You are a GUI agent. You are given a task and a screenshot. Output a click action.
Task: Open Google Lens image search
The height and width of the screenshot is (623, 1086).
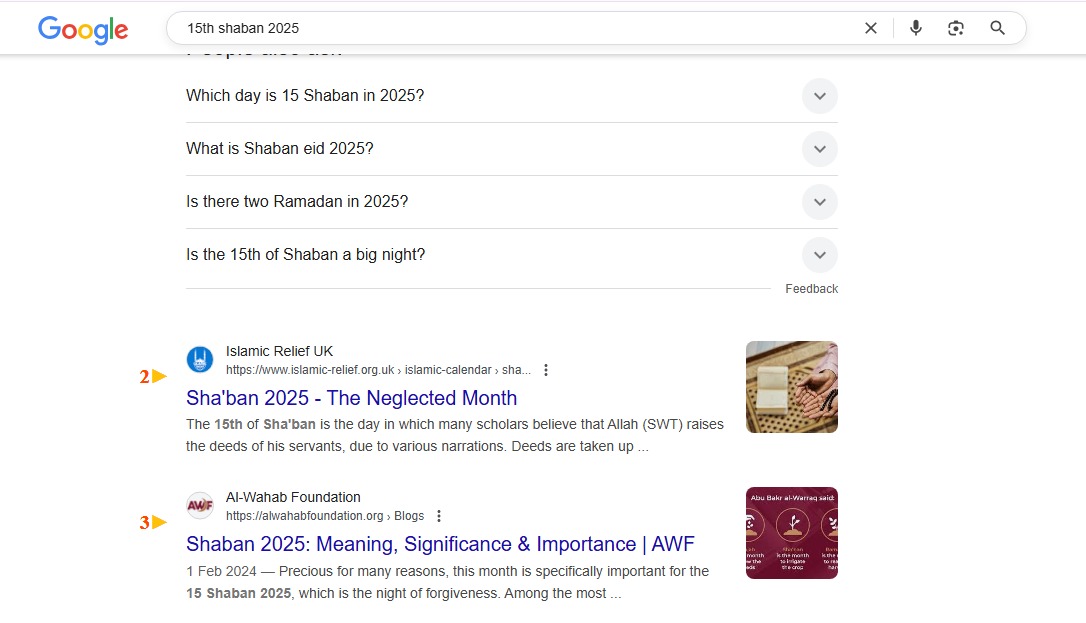[956, 28]
